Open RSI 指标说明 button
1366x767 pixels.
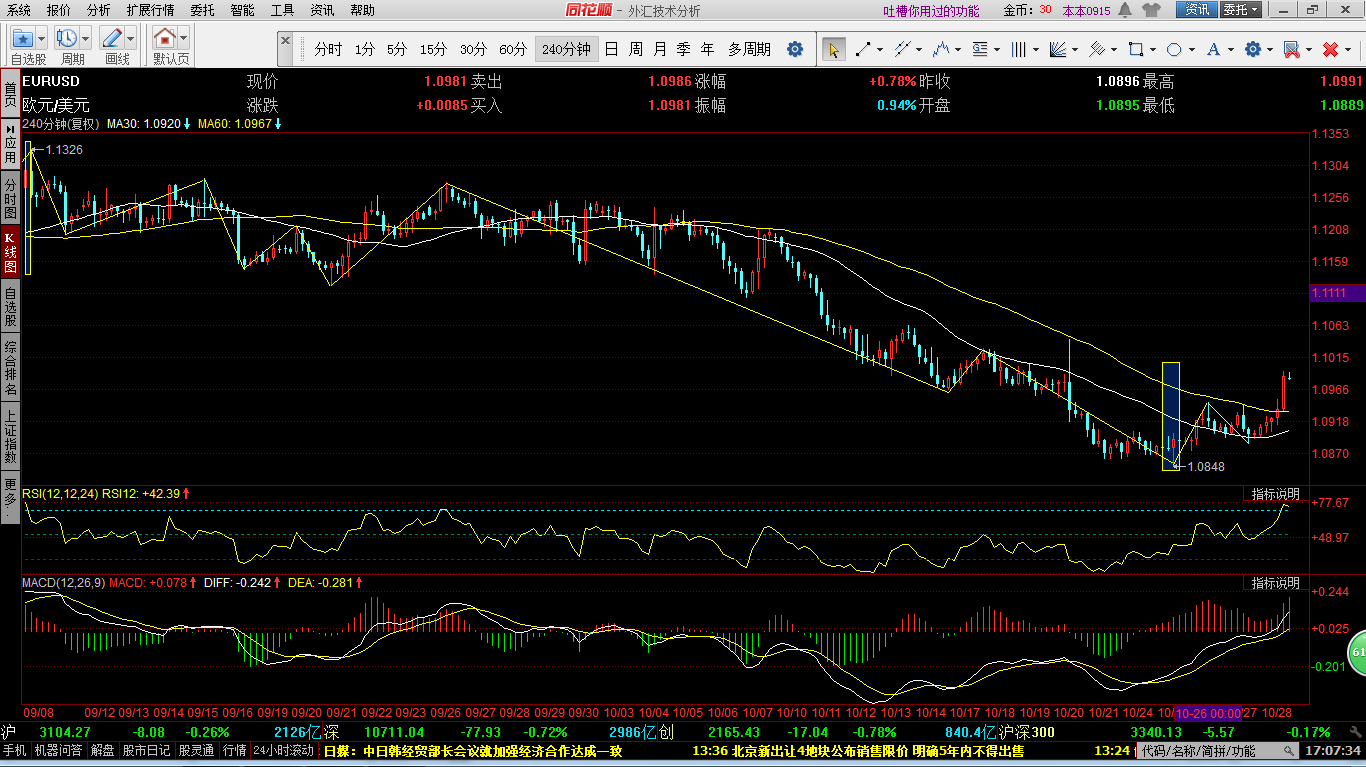coord(1276,494)
